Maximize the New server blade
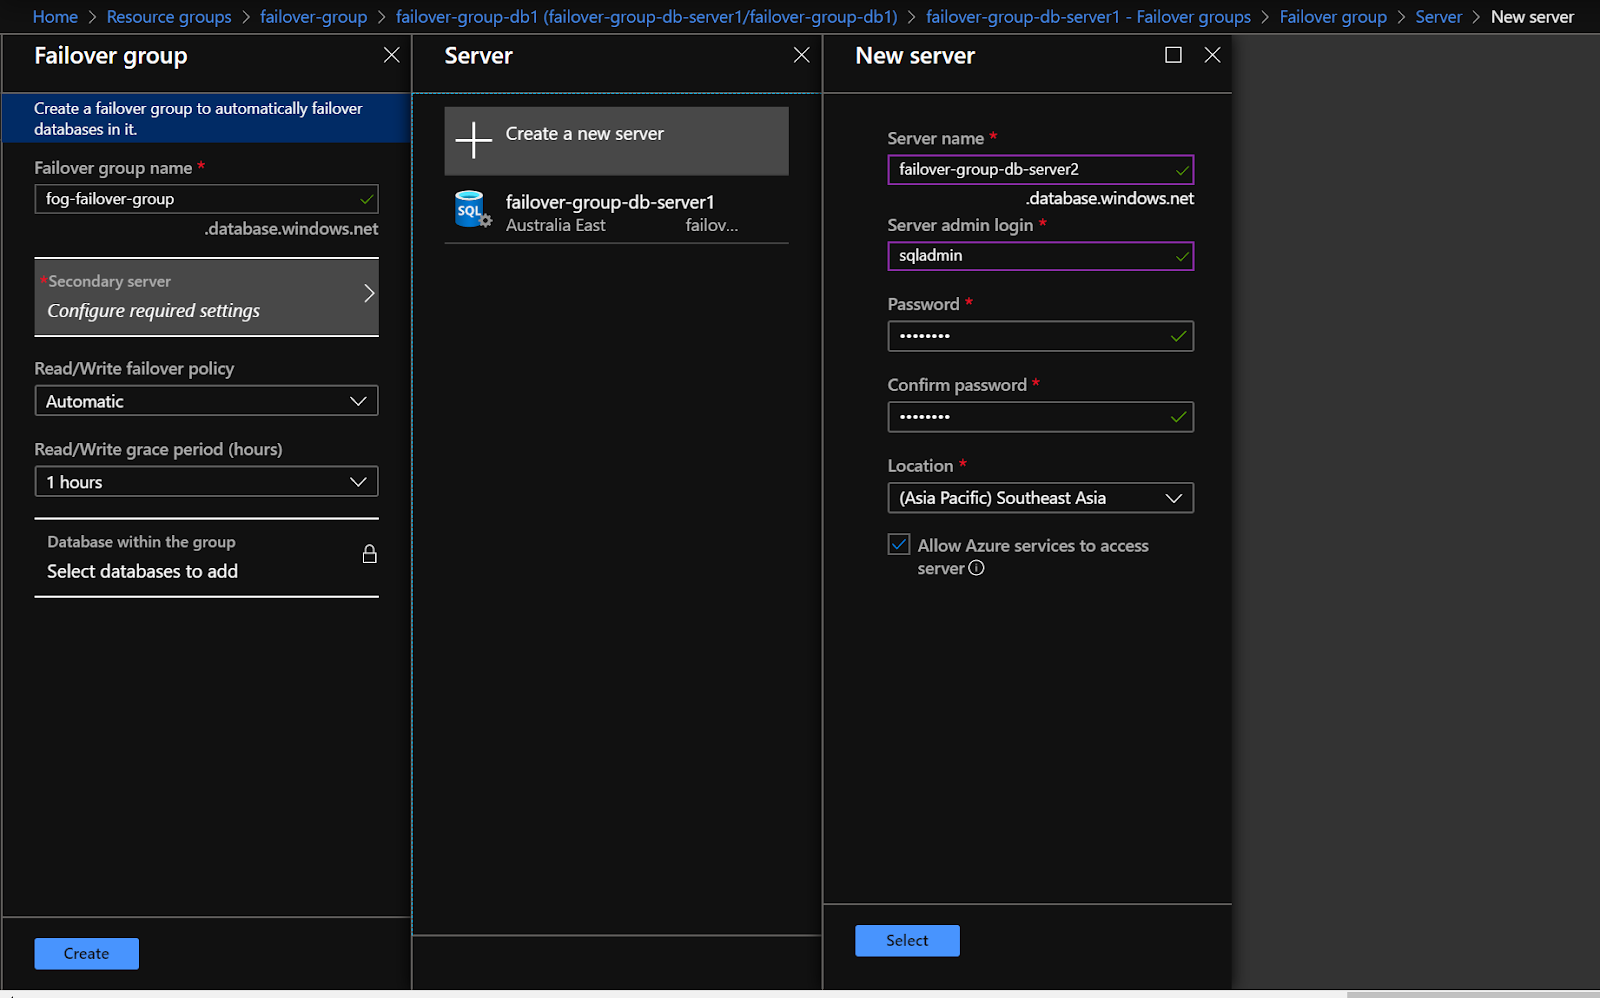The width and height of the screenshot is (1600, 998). click(x=1172, y=55)
